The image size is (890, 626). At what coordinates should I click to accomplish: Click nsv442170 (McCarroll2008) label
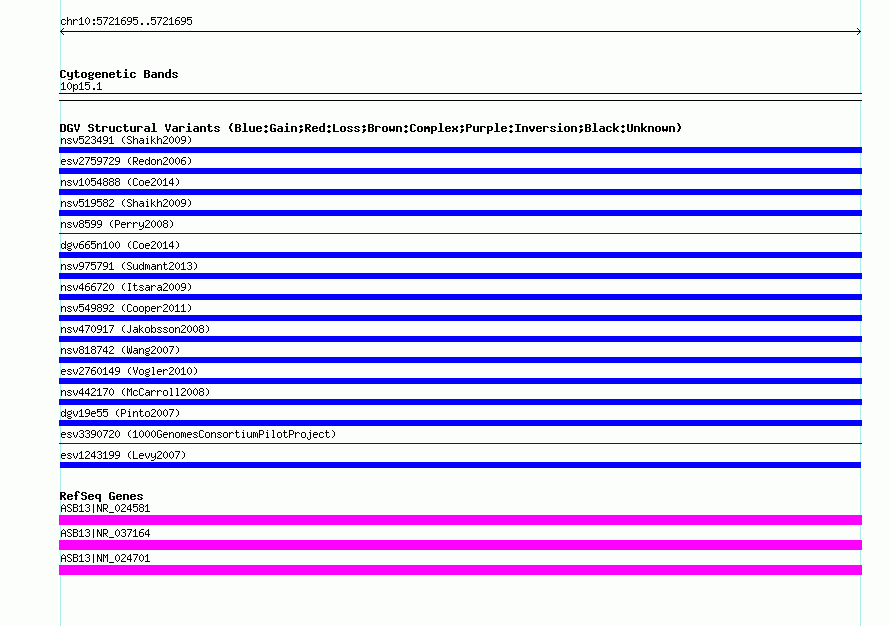point(135,392)
